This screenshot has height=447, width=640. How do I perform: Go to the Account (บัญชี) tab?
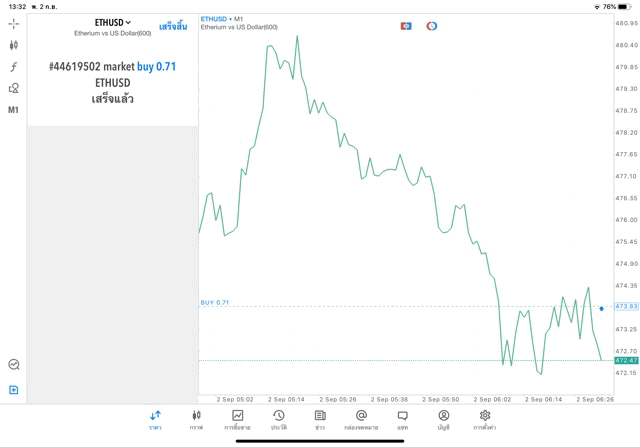[x=443, y=420]
